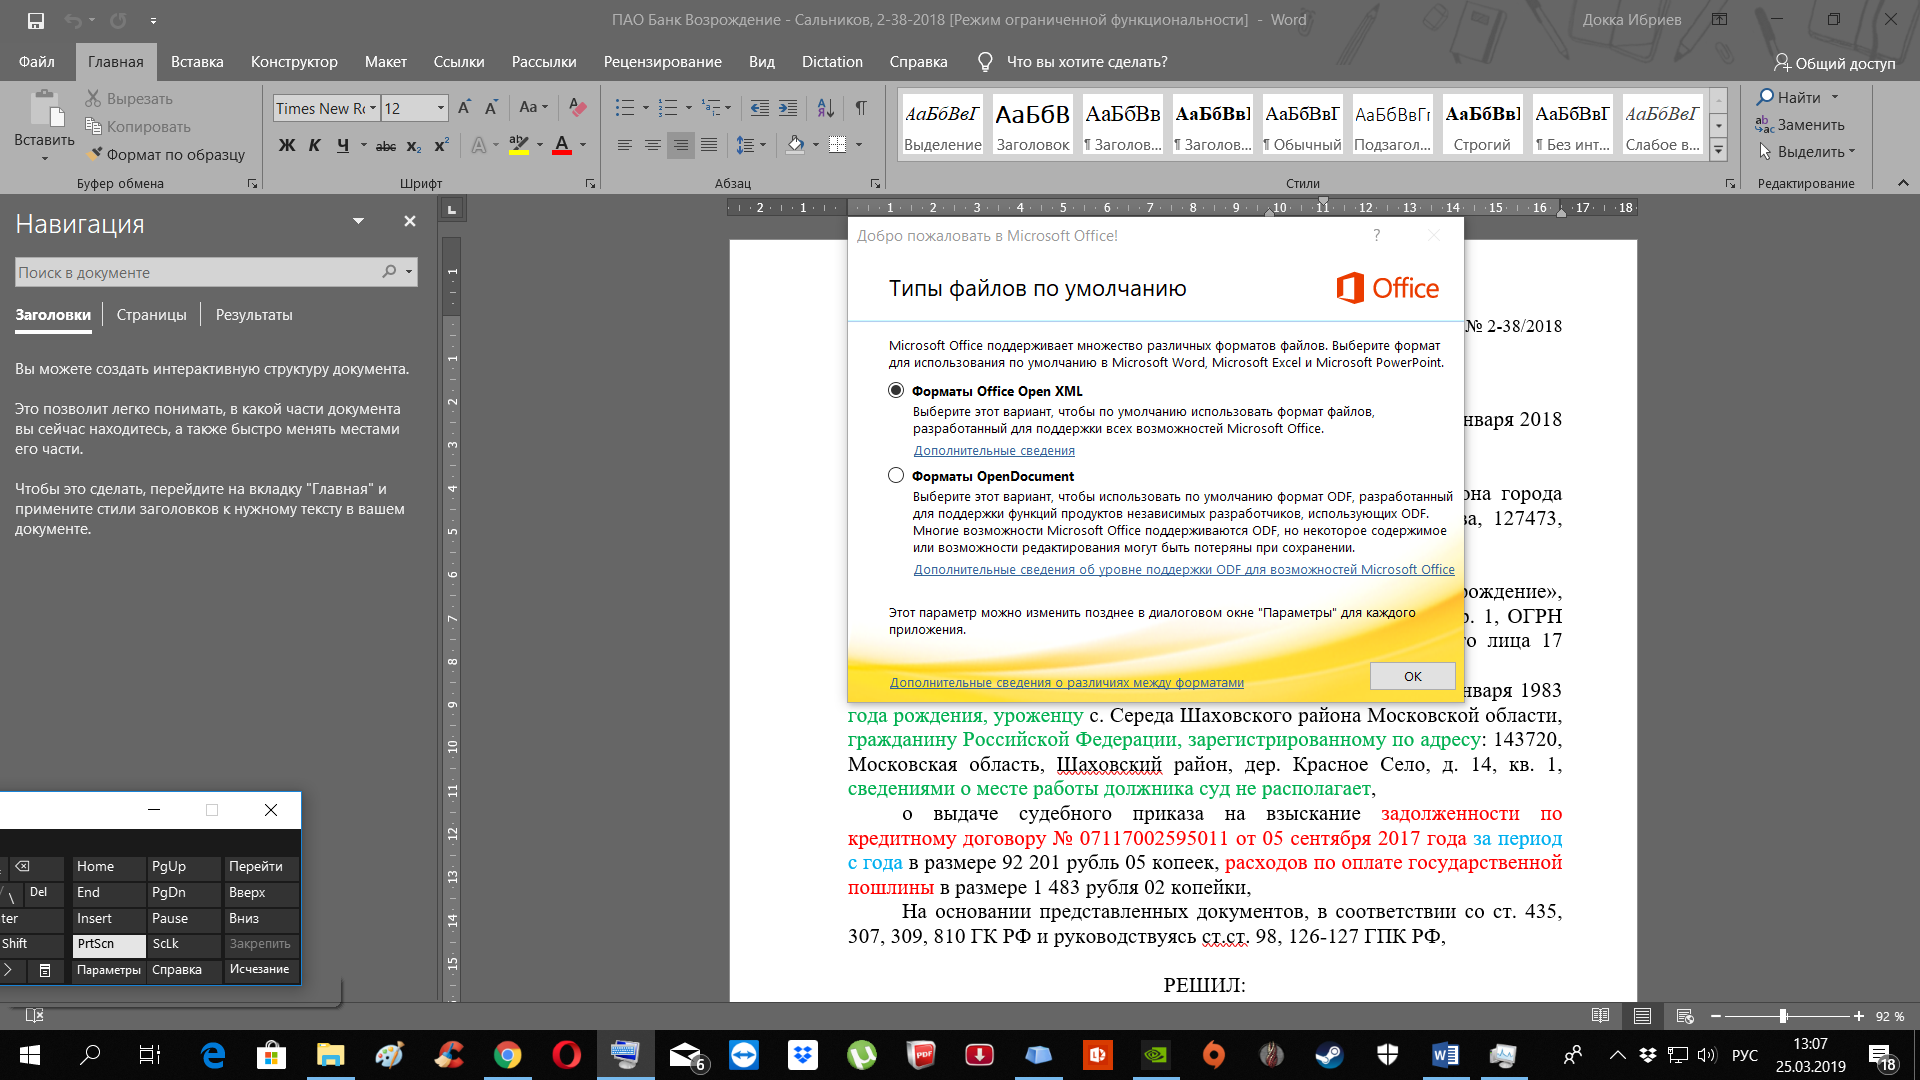
Task: Apply strikethrough formatting
Action: pos(386,146)
